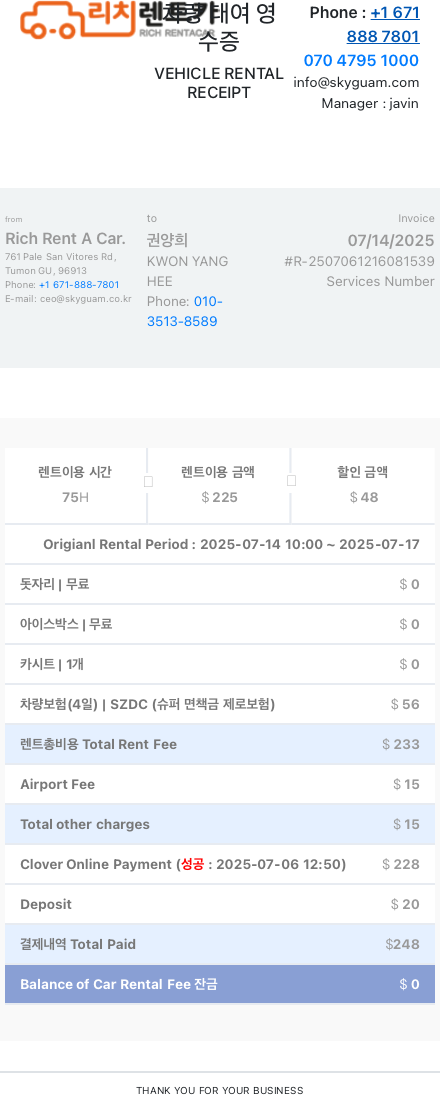Select the Deposit $20 row

tap(220, 905)
